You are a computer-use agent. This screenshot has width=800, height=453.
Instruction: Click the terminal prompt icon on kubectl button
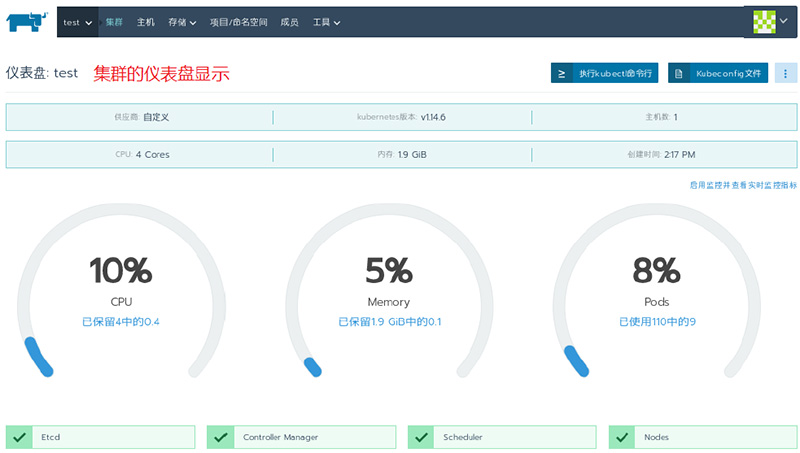[562, 73]
